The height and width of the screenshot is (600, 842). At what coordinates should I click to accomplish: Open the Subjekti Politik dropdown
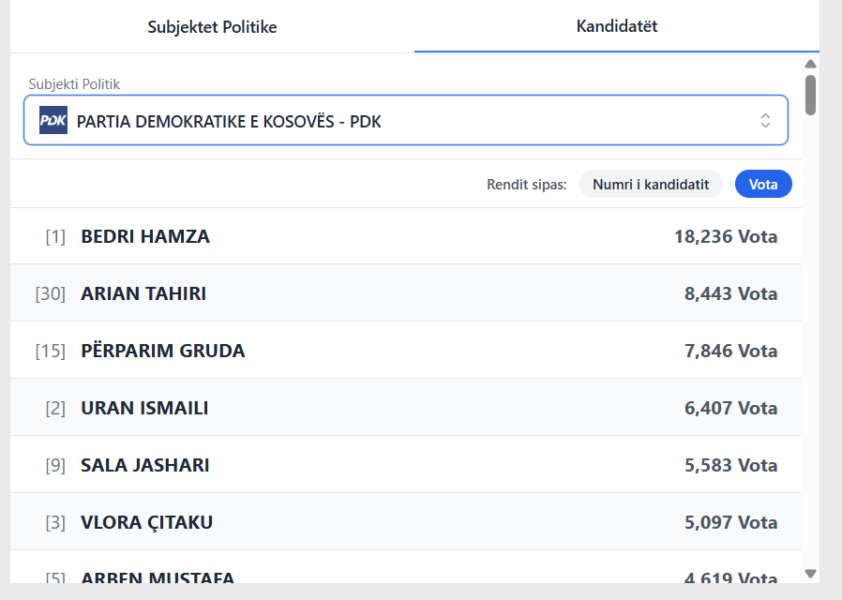pyautogui.click(x=405, y=121)
